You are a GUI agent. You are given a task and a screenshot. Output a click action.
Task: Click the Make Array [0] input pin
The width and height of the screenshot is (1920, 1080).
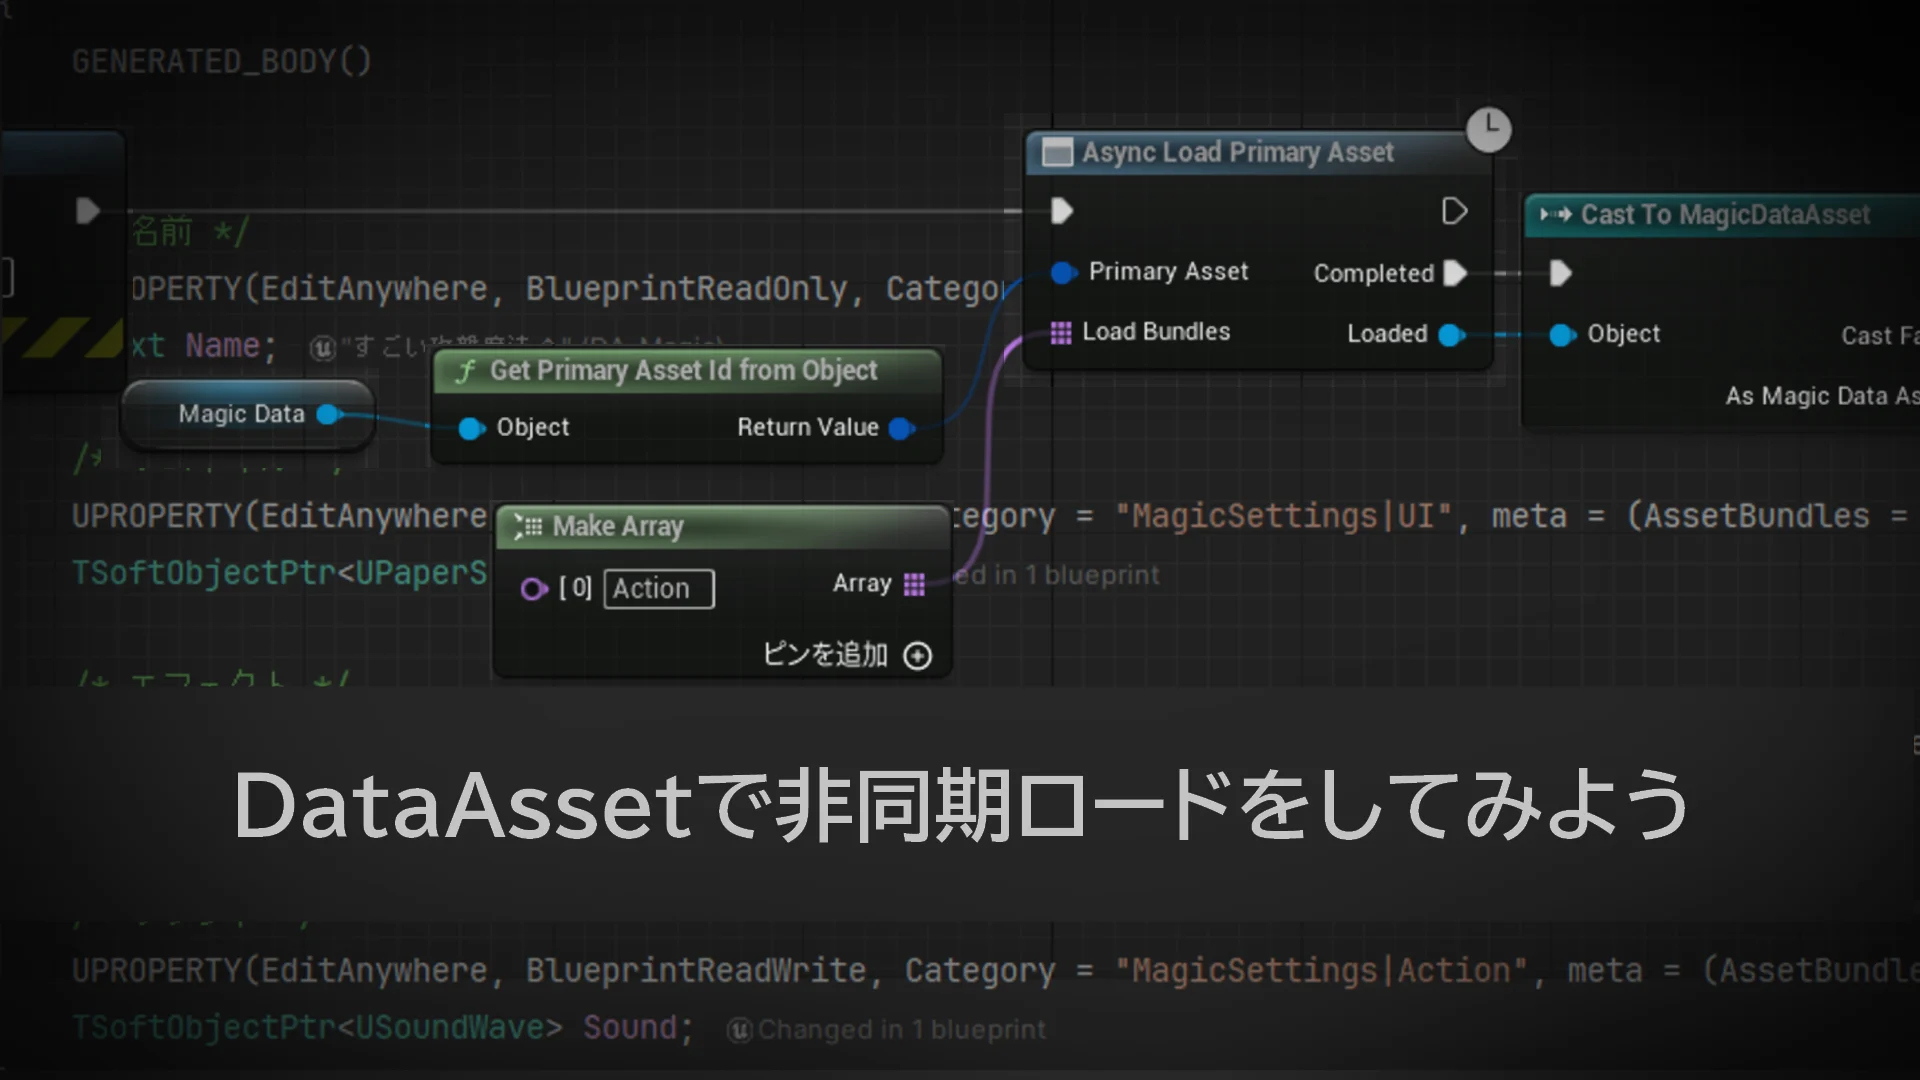point(534,589)
